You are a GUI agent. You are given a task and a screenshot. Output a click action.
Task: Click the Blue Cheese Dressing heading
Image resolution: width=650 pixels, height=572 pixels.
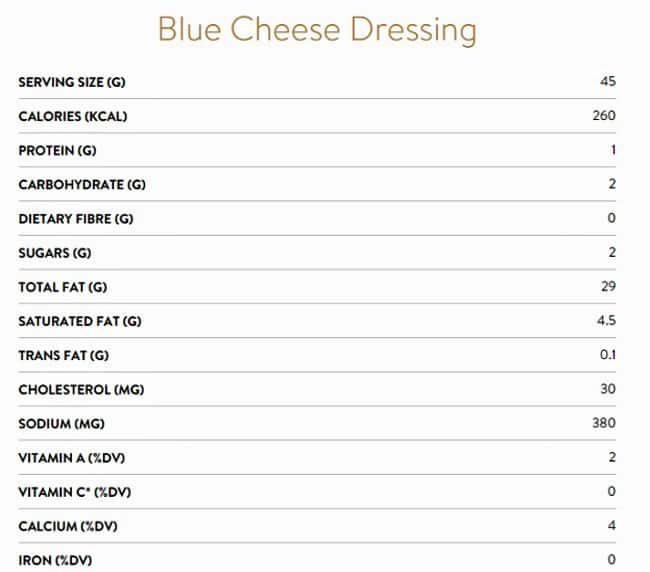pyautogui.click(x=317, y=30)
